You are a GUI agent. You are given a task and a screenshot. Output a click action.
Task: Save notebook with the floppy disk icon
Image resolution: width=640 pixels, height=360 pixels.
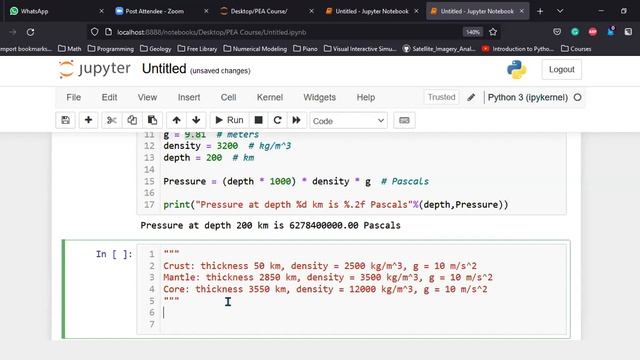coord(65,120)
